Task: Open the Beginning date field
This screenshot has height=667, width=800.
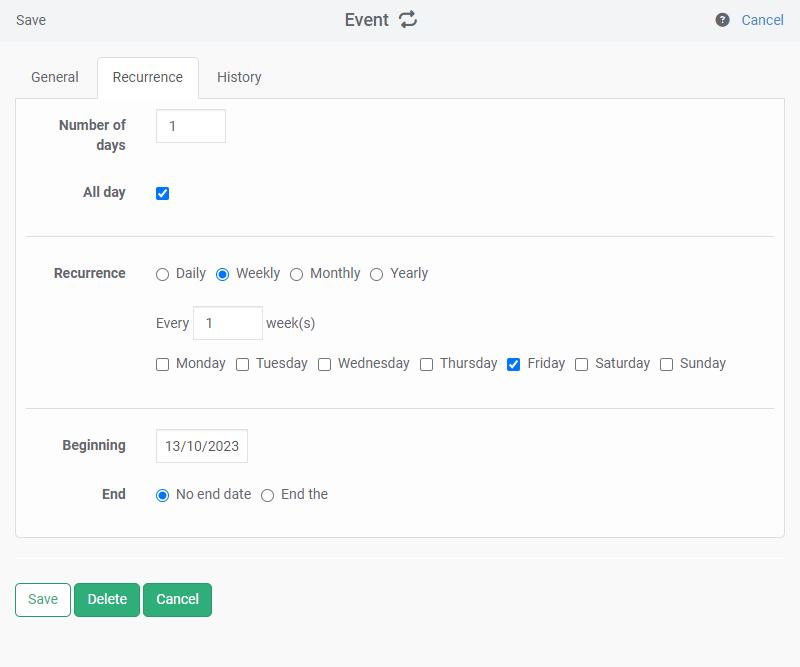Action: click(202, 446)
